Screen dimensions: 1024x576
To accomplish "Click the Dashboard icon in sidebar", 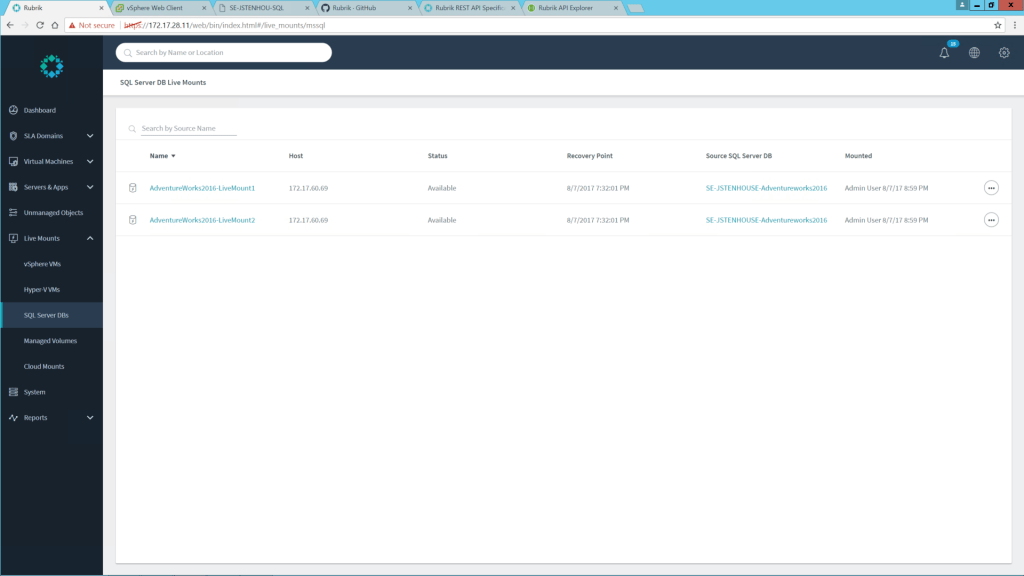I will pyautogui.click(x=13, y=110).
